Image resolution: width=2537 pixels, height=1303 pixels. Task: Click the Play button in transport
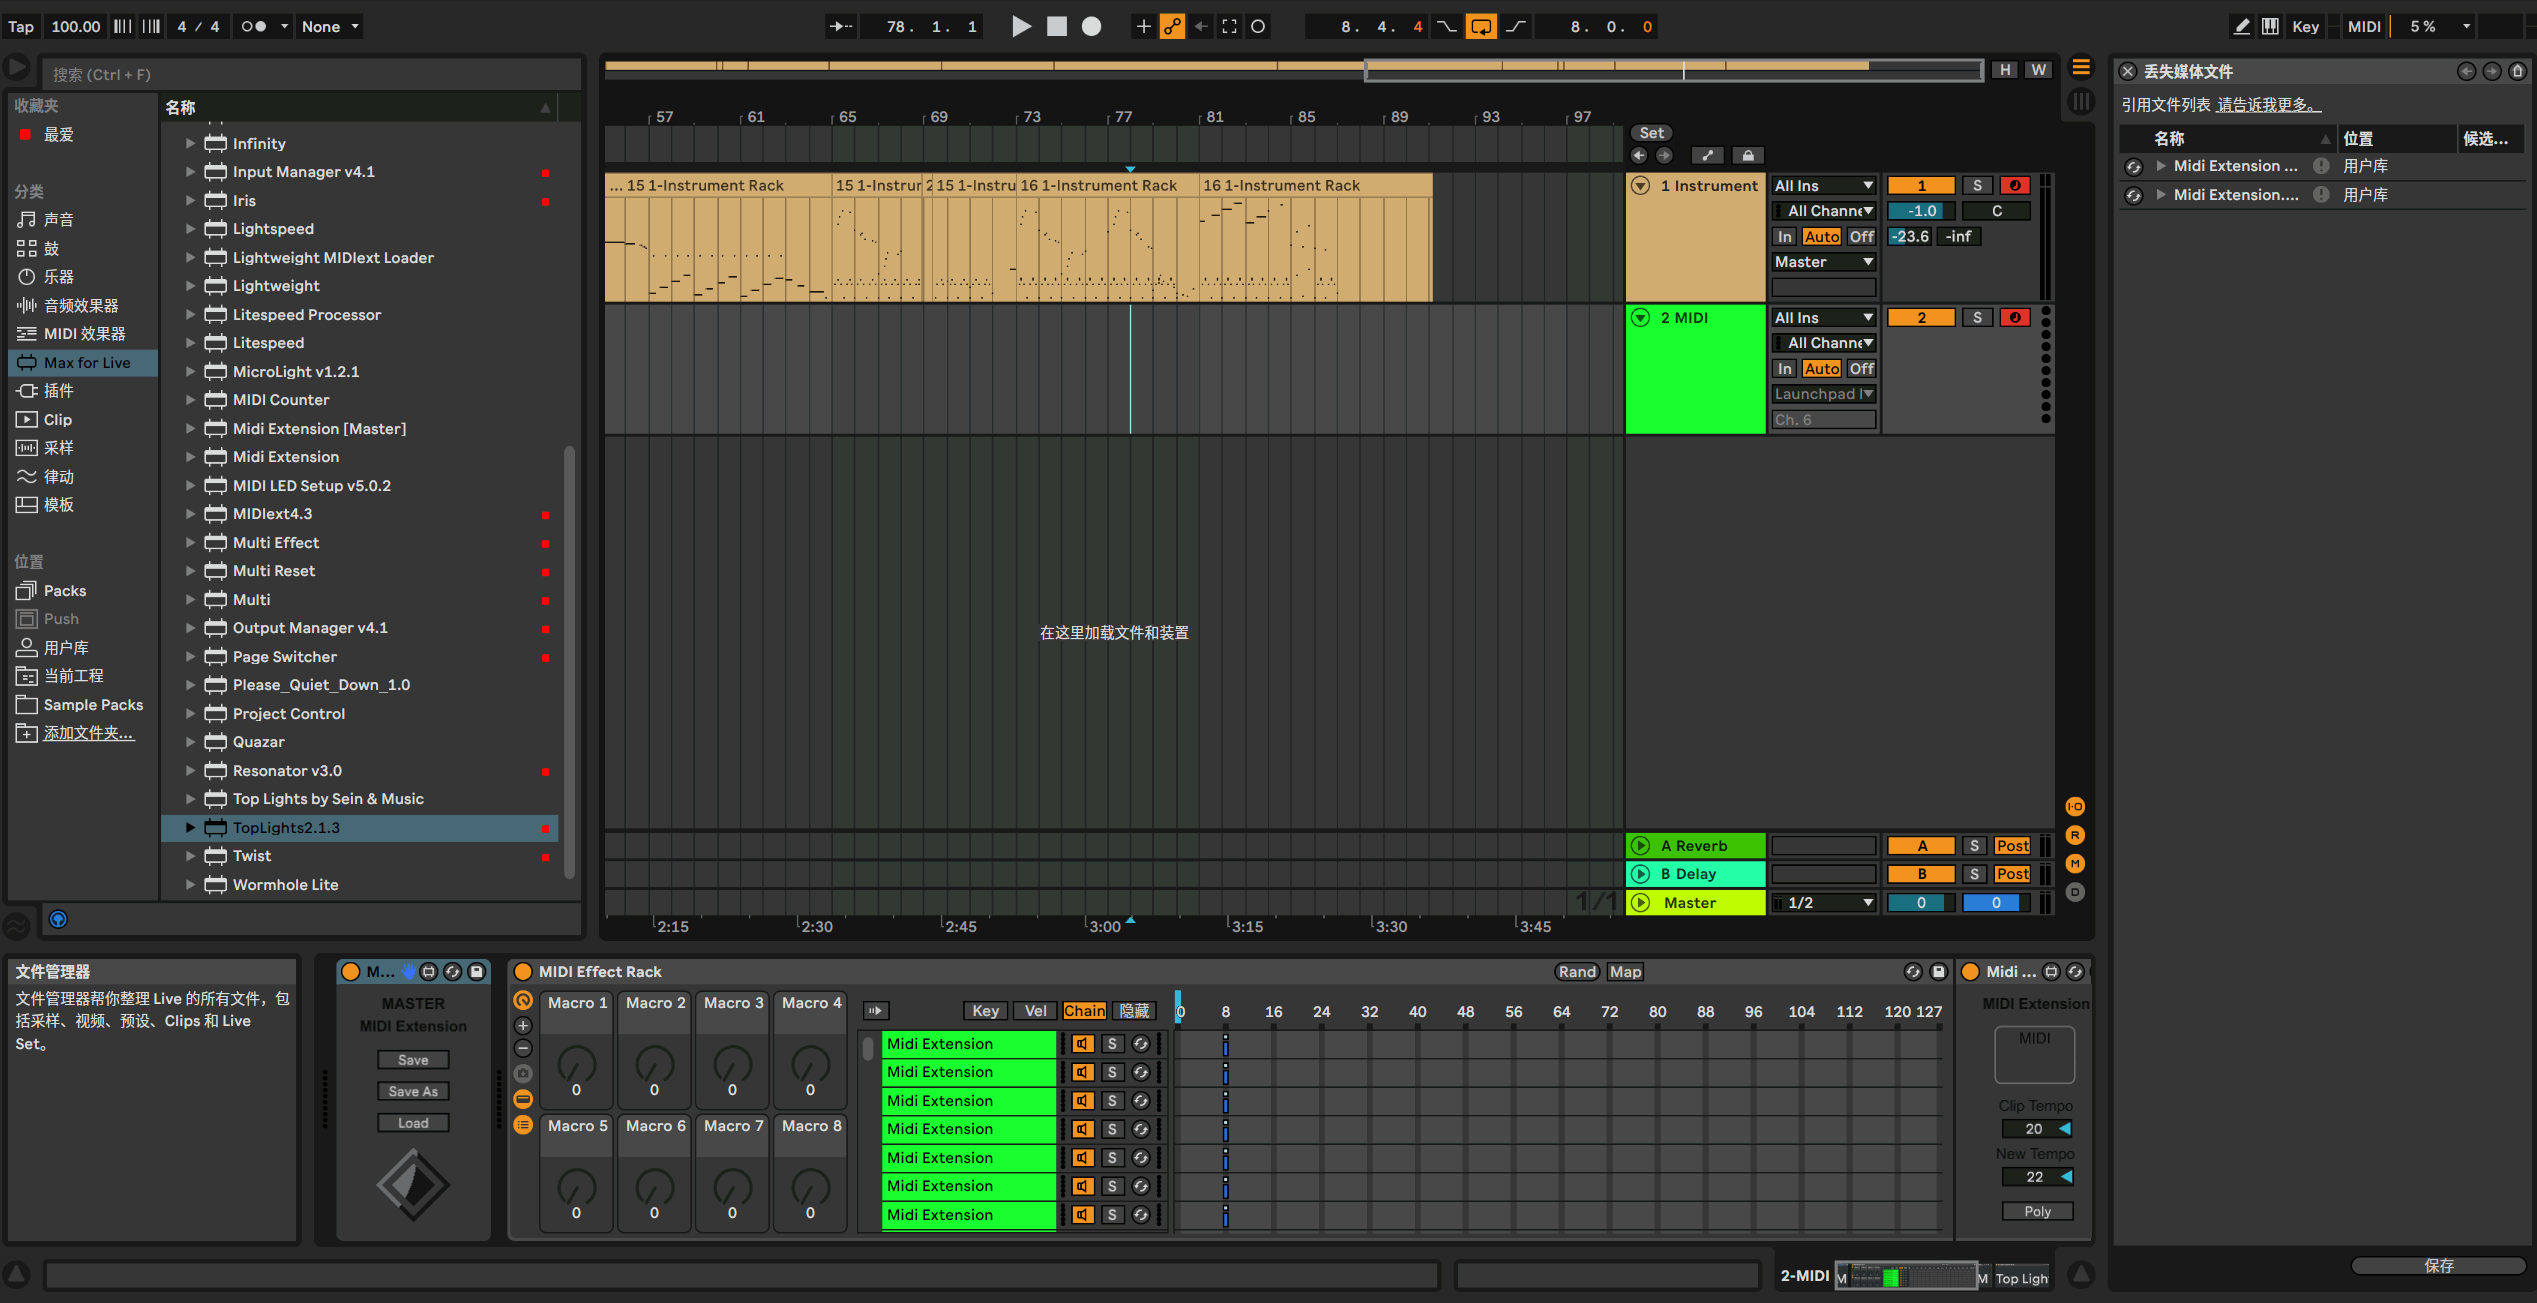coord(1020,27)
